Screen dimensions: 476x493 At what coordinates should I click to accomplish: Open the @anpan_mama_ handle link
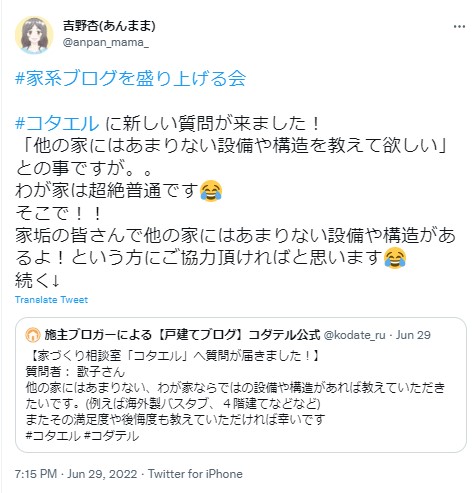[x=106, y=43]
